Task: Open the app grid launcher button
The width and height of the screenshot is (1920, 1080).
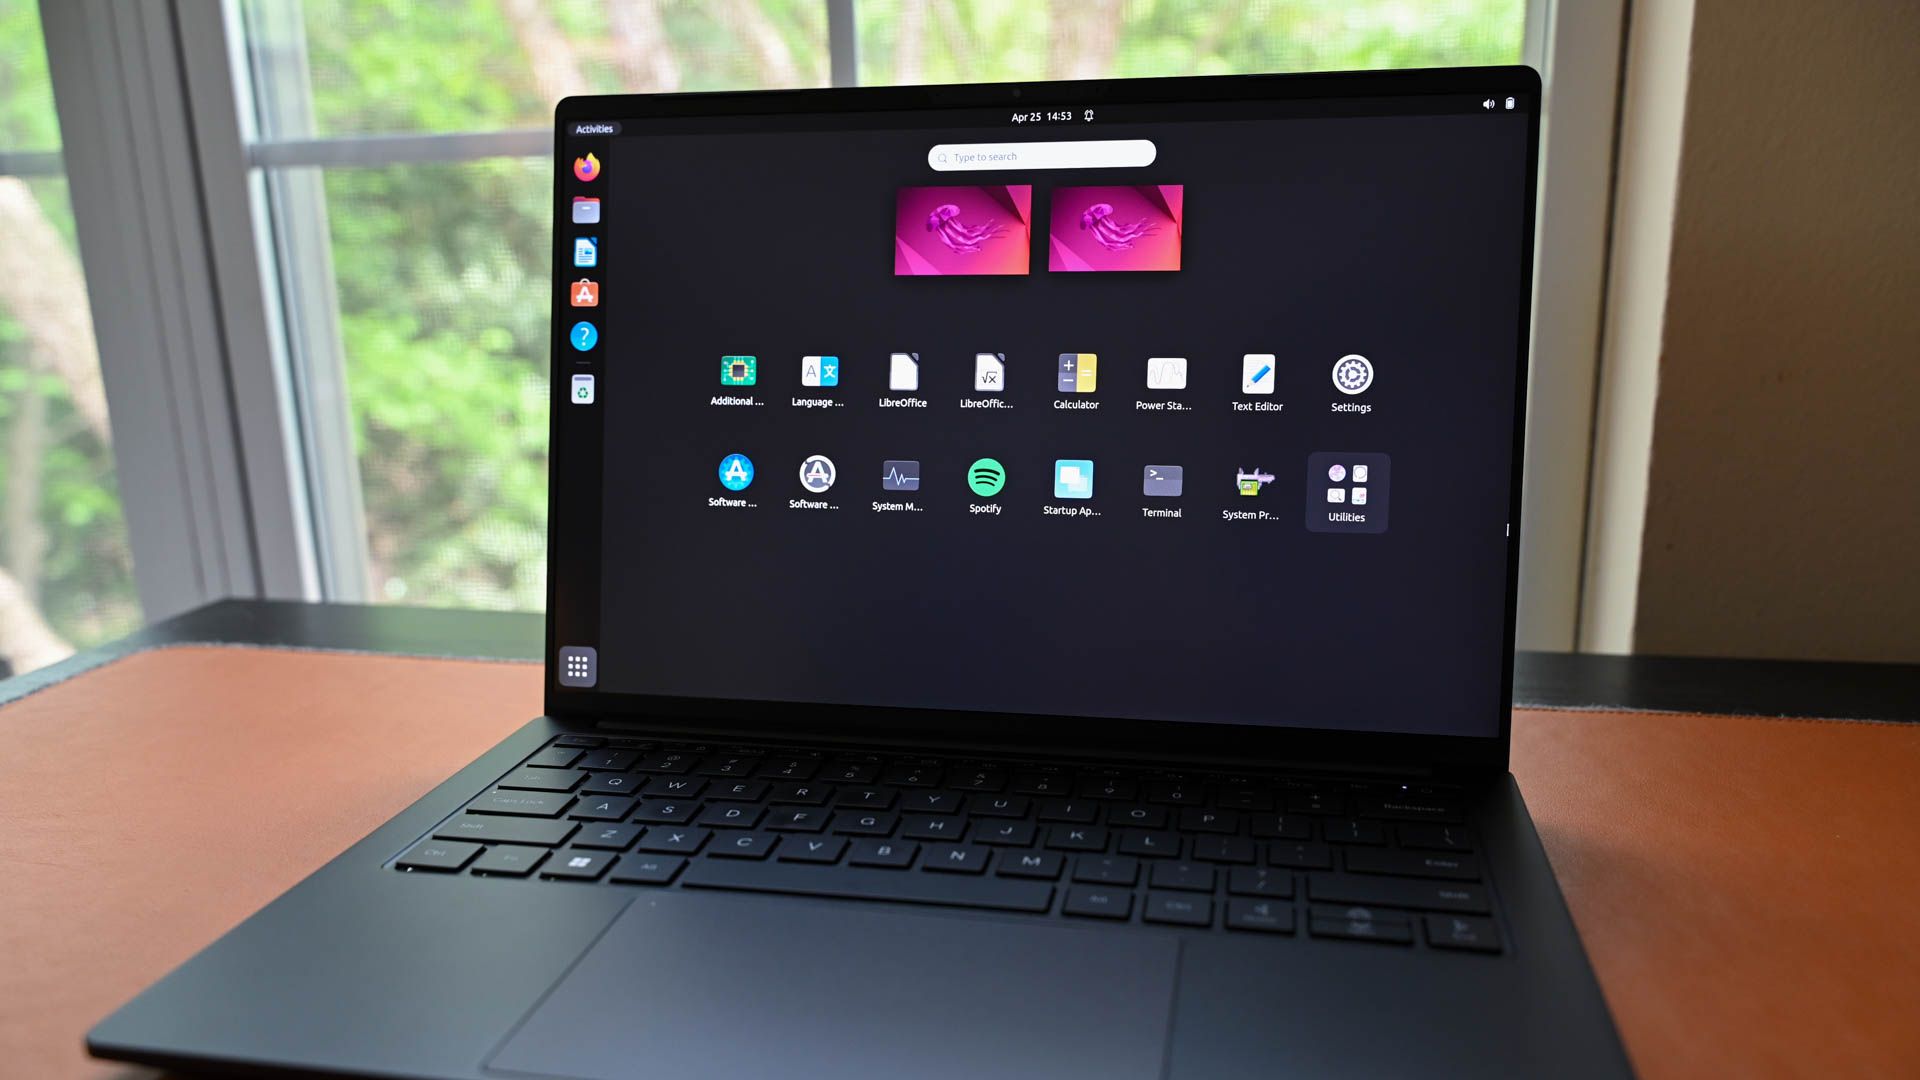Action: [x=578, y=665]
